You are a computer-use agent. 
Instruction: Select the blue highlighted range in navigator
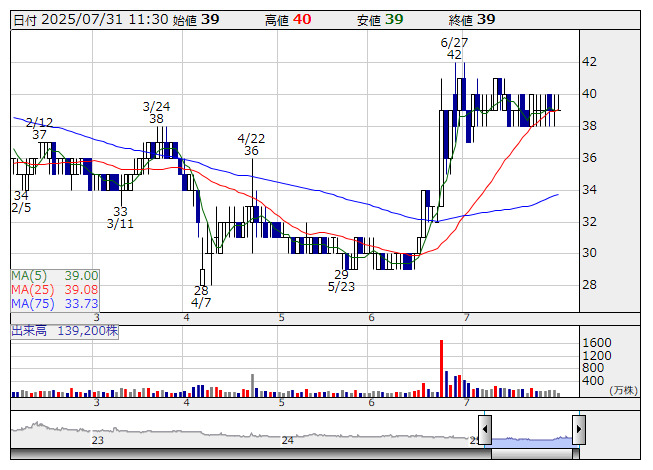click(532, 441)
